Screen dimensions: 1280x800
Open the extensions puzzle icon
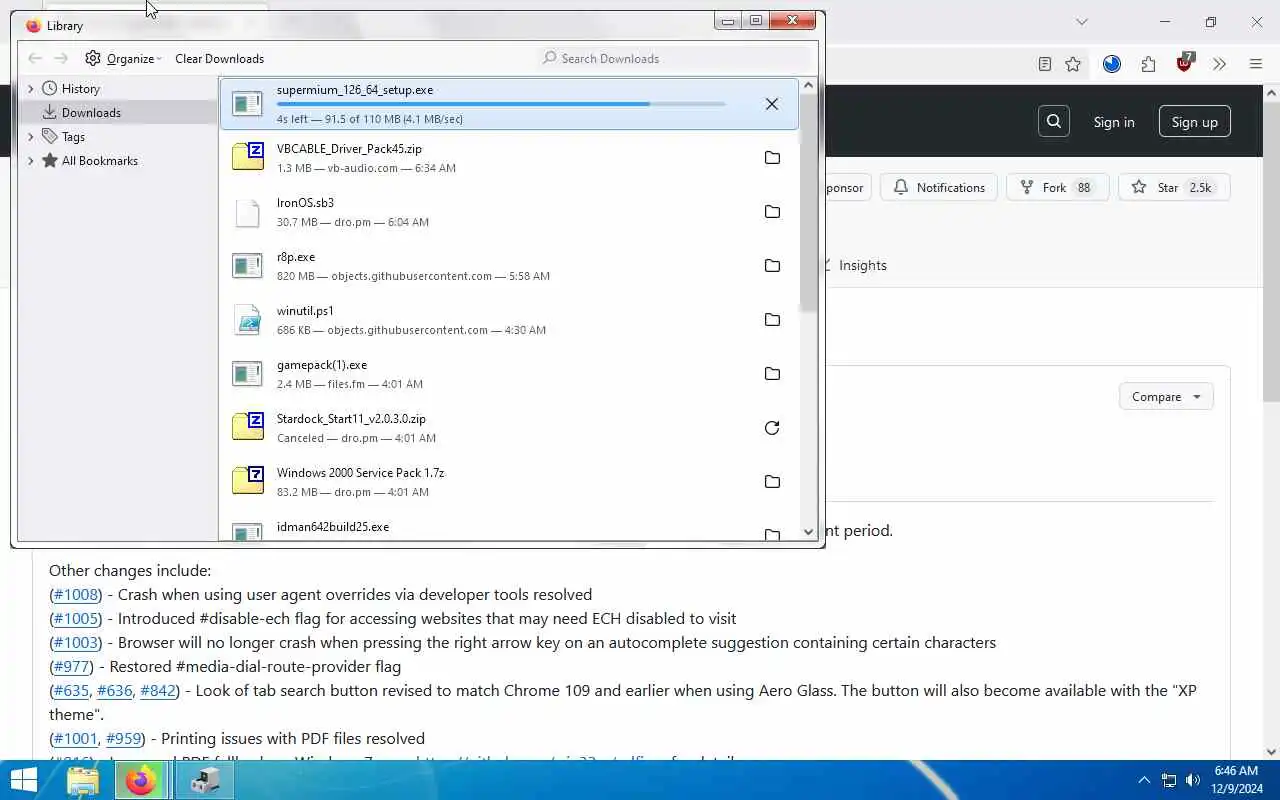[1148, 64]
